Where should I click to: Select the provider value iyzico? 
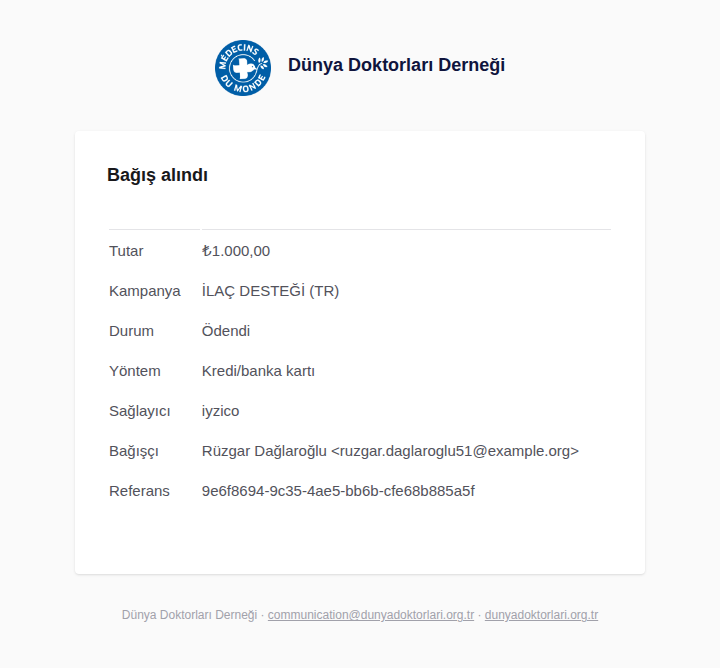(220, 411)
